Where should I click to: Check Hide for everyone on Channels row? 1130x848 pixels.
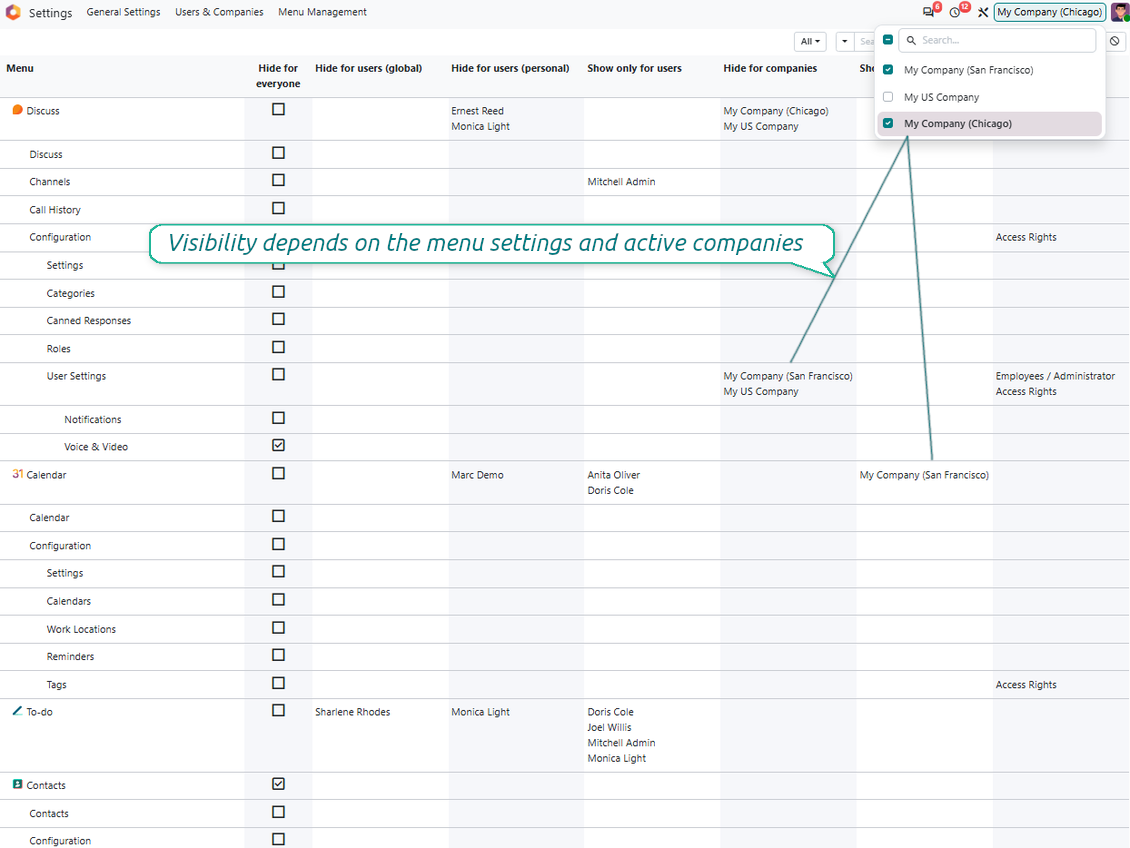pyautogui.click(x=278, y=180)
